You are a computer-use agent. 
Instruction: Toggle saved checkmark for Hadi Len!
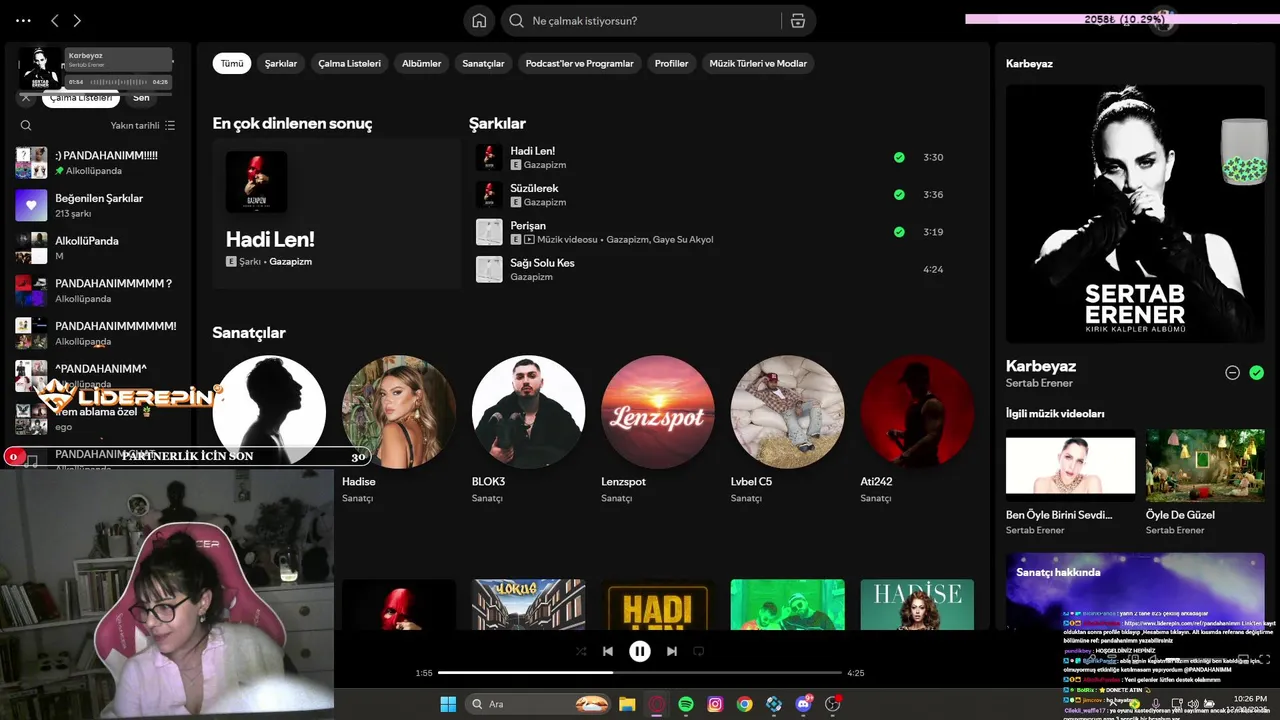tap(899, 157)
